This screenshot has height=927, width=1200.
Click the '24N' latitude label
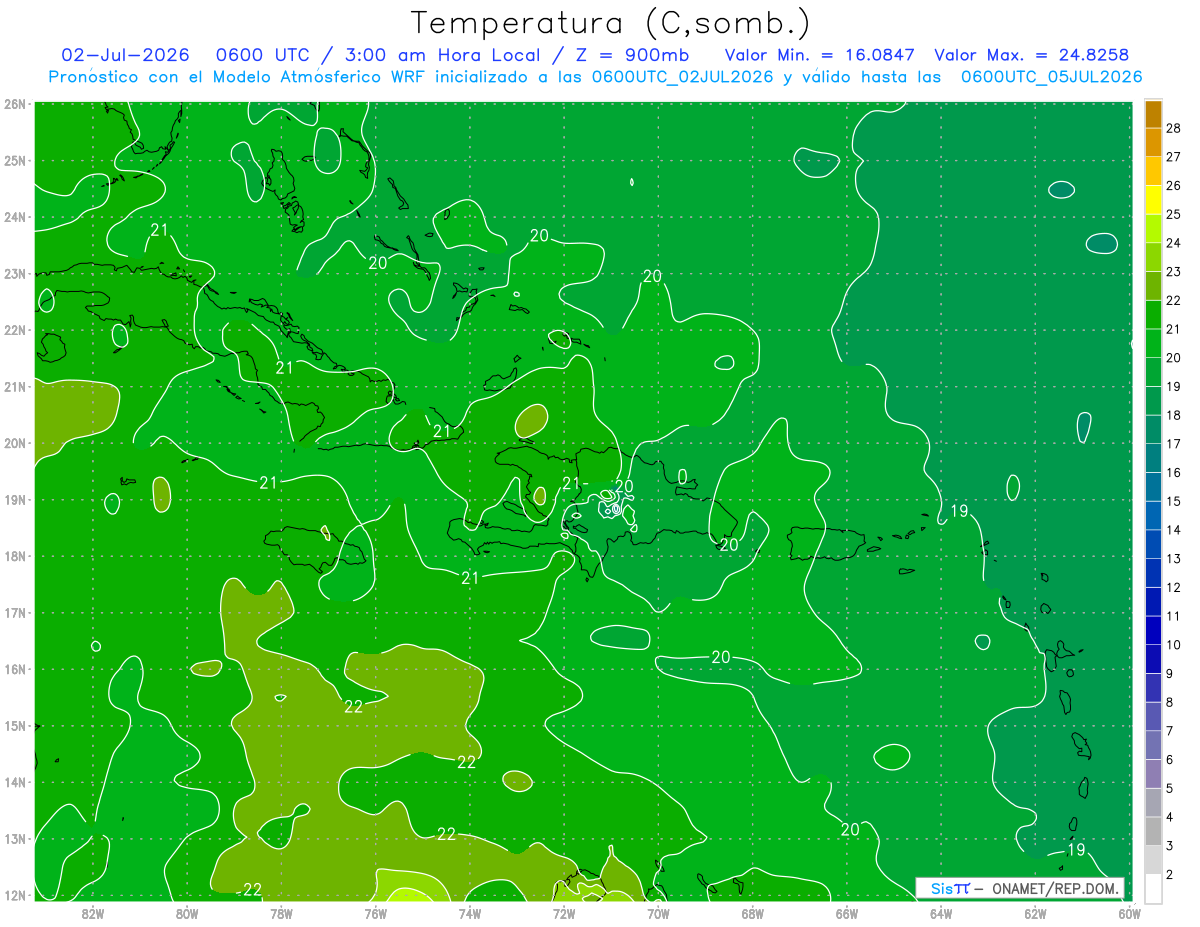[x=15, y=217]
